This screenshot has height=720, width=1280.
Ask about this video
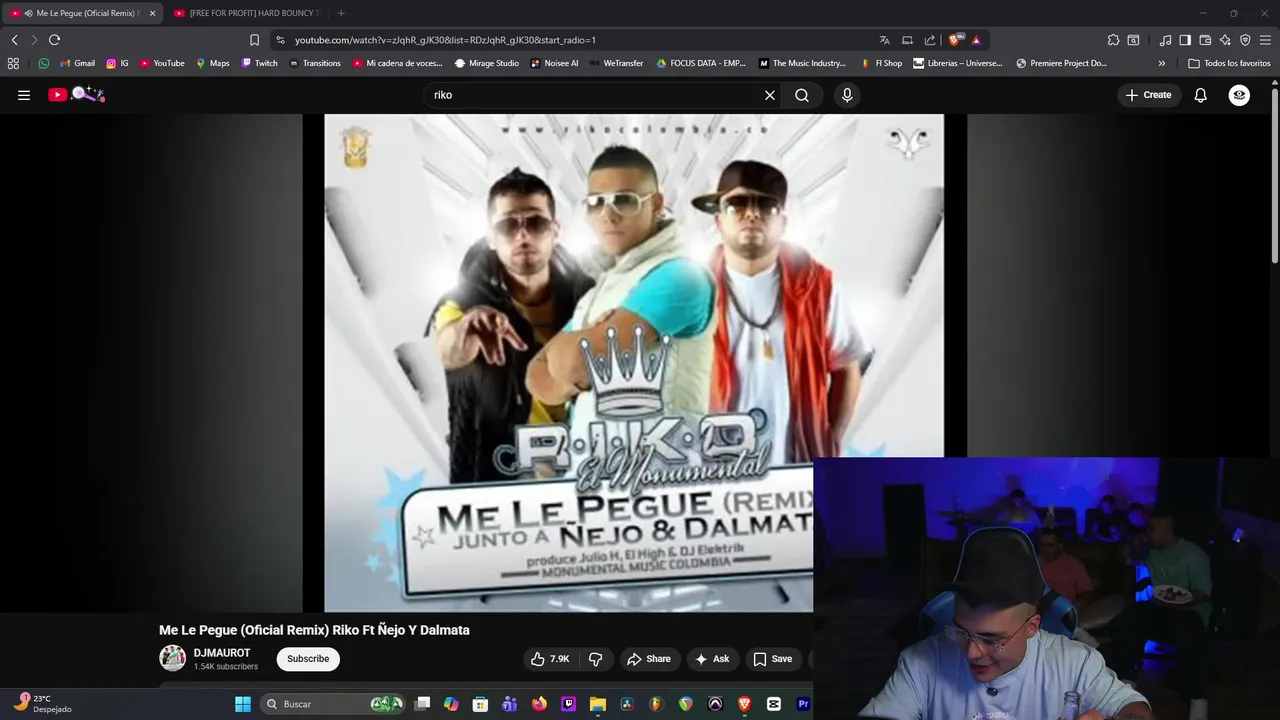(x=712, y=659)
